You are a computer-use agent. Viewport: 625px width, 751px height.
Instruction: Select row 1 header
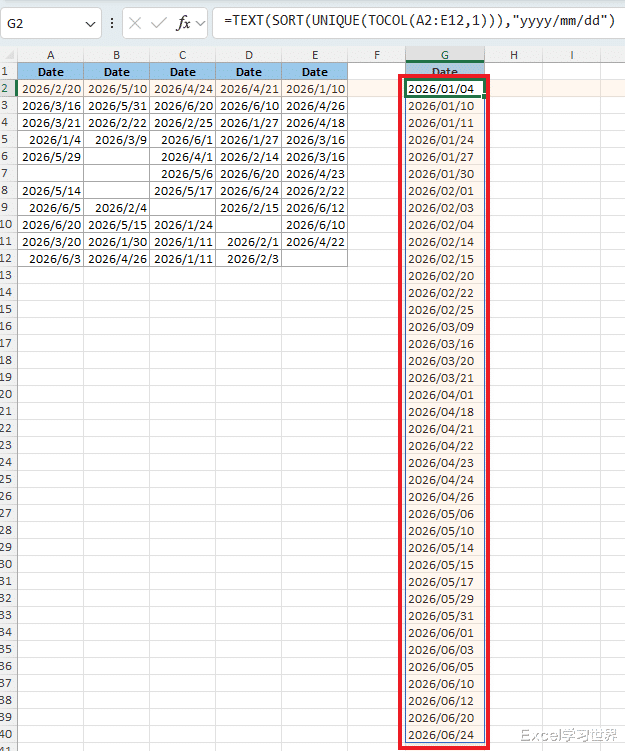tap(7, 71)
